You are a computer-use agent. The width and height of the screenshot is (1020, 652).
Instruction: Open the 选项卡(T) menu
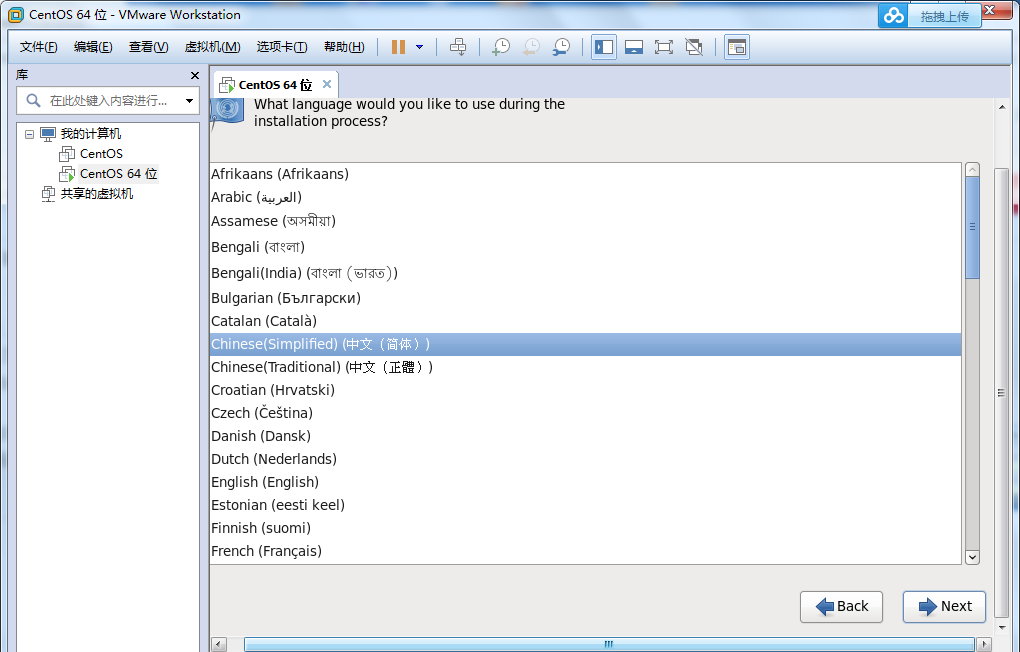click(282, 47)
